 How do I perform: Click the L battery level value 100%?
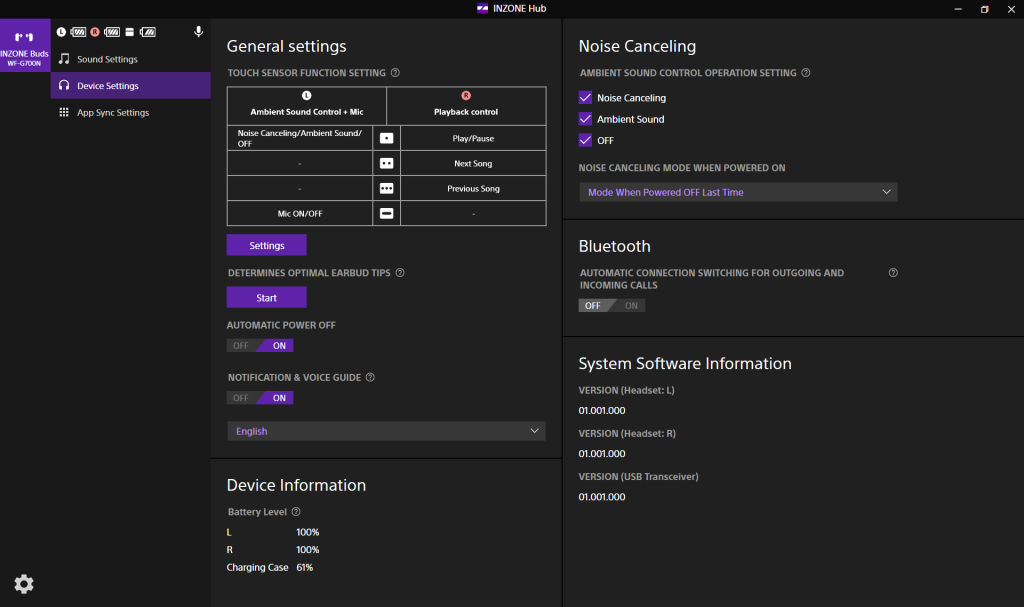[308, 532]
